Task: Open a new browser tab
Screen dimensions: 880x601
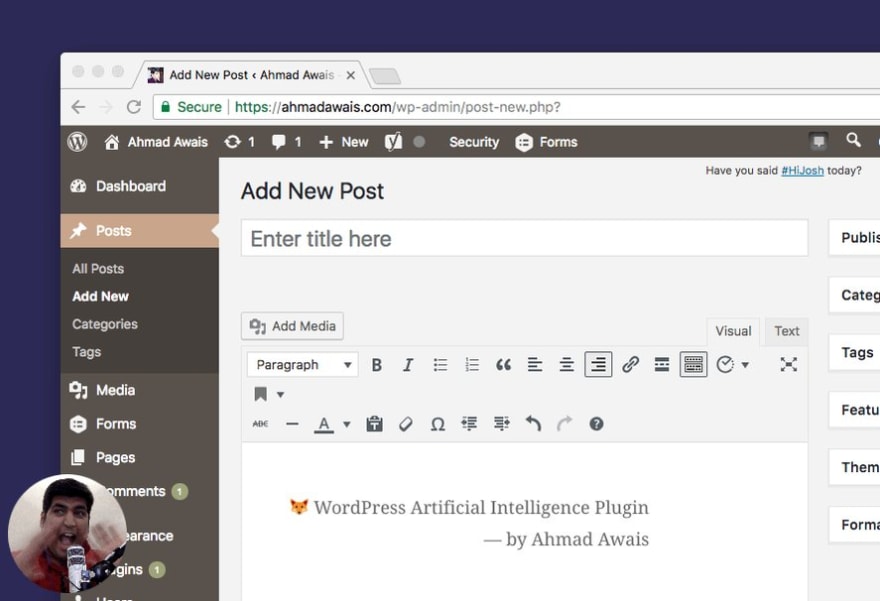Action: click(385, 76)
